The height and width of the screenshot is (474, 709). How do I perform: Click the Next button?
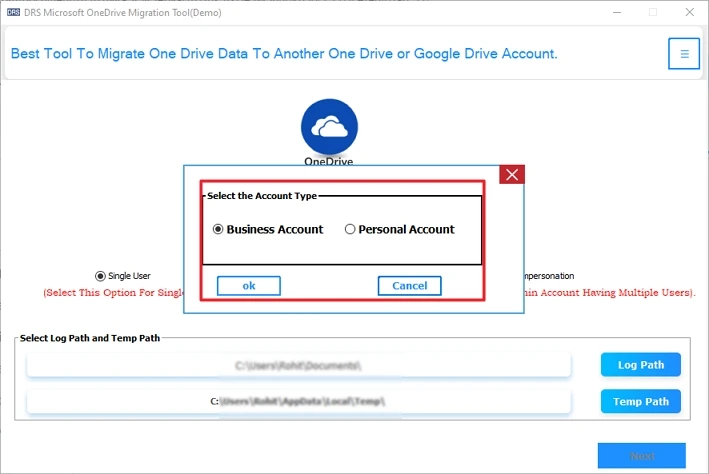[x=642, y=455]
